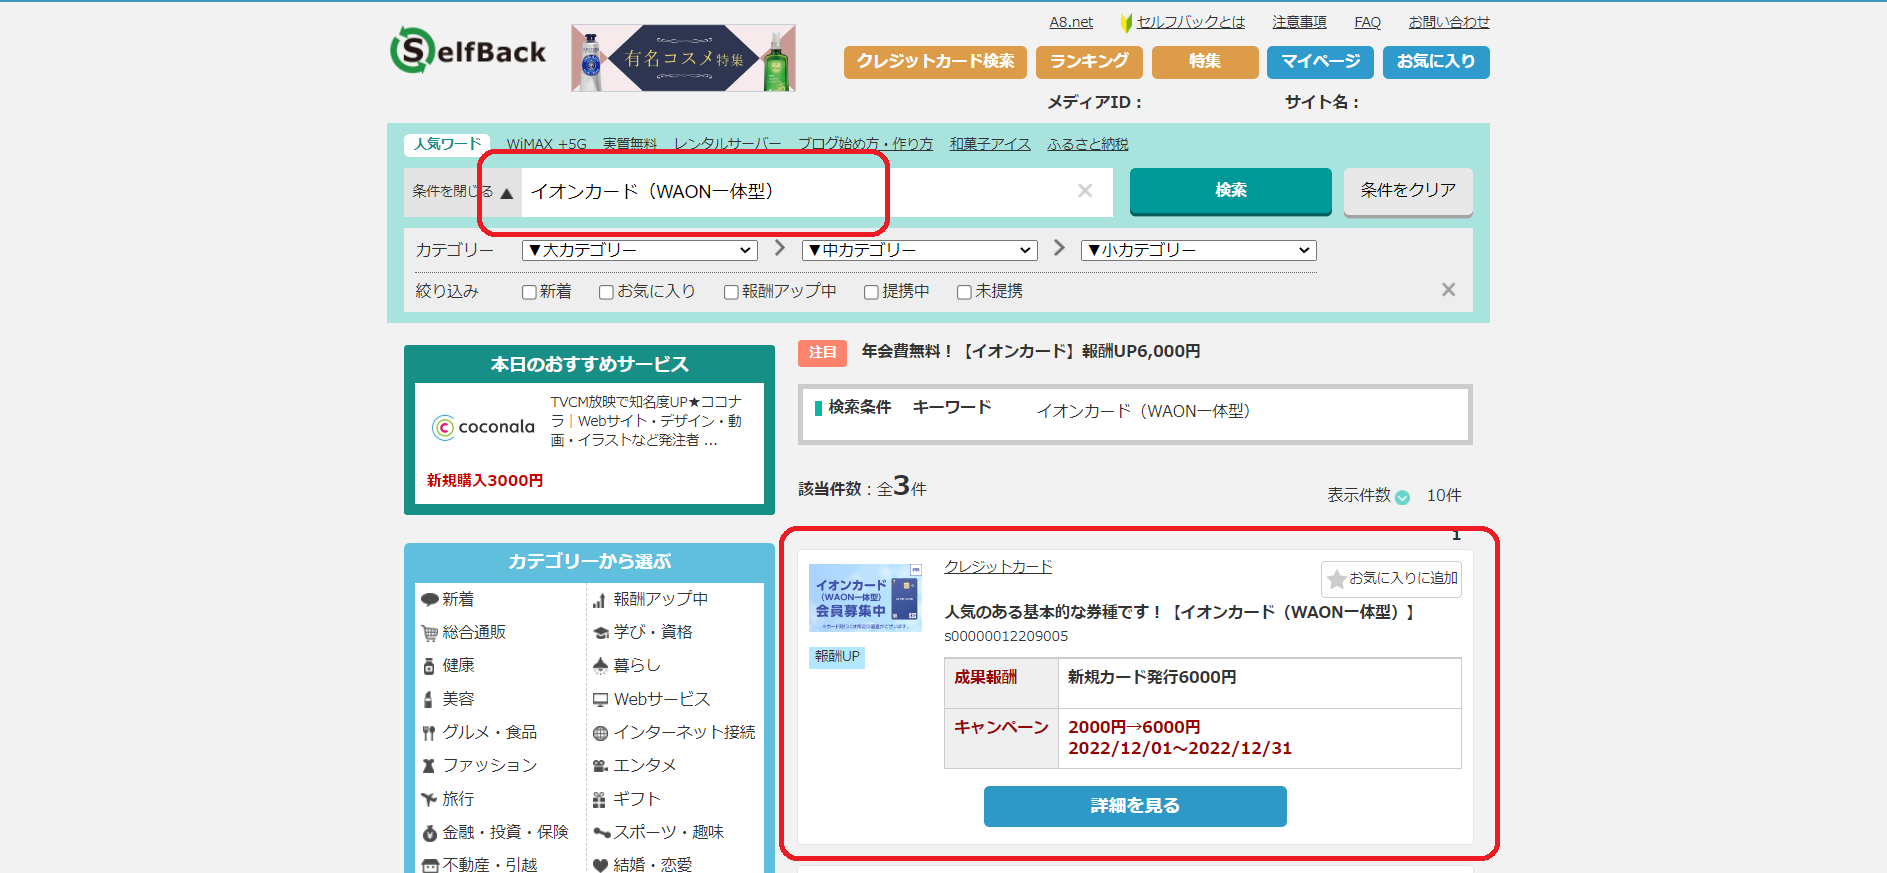Click popular word 実質無料

630,144
